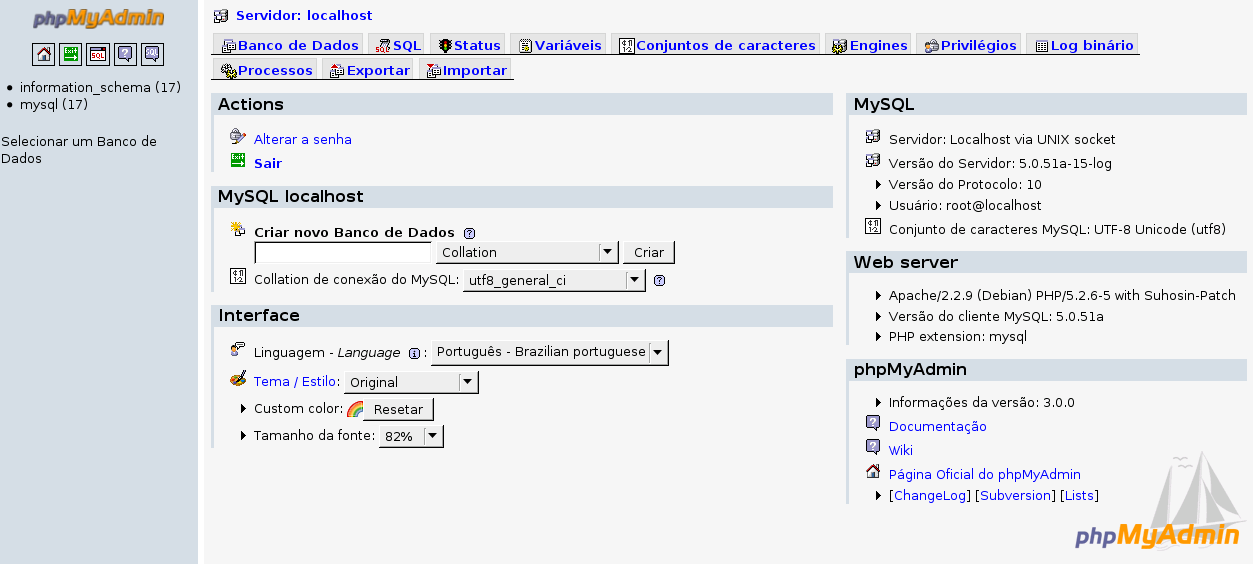This screenshot has height=564, width=1253.
Task: Click the server icon beside Servidor: localhost
Action: pos(221,16)
